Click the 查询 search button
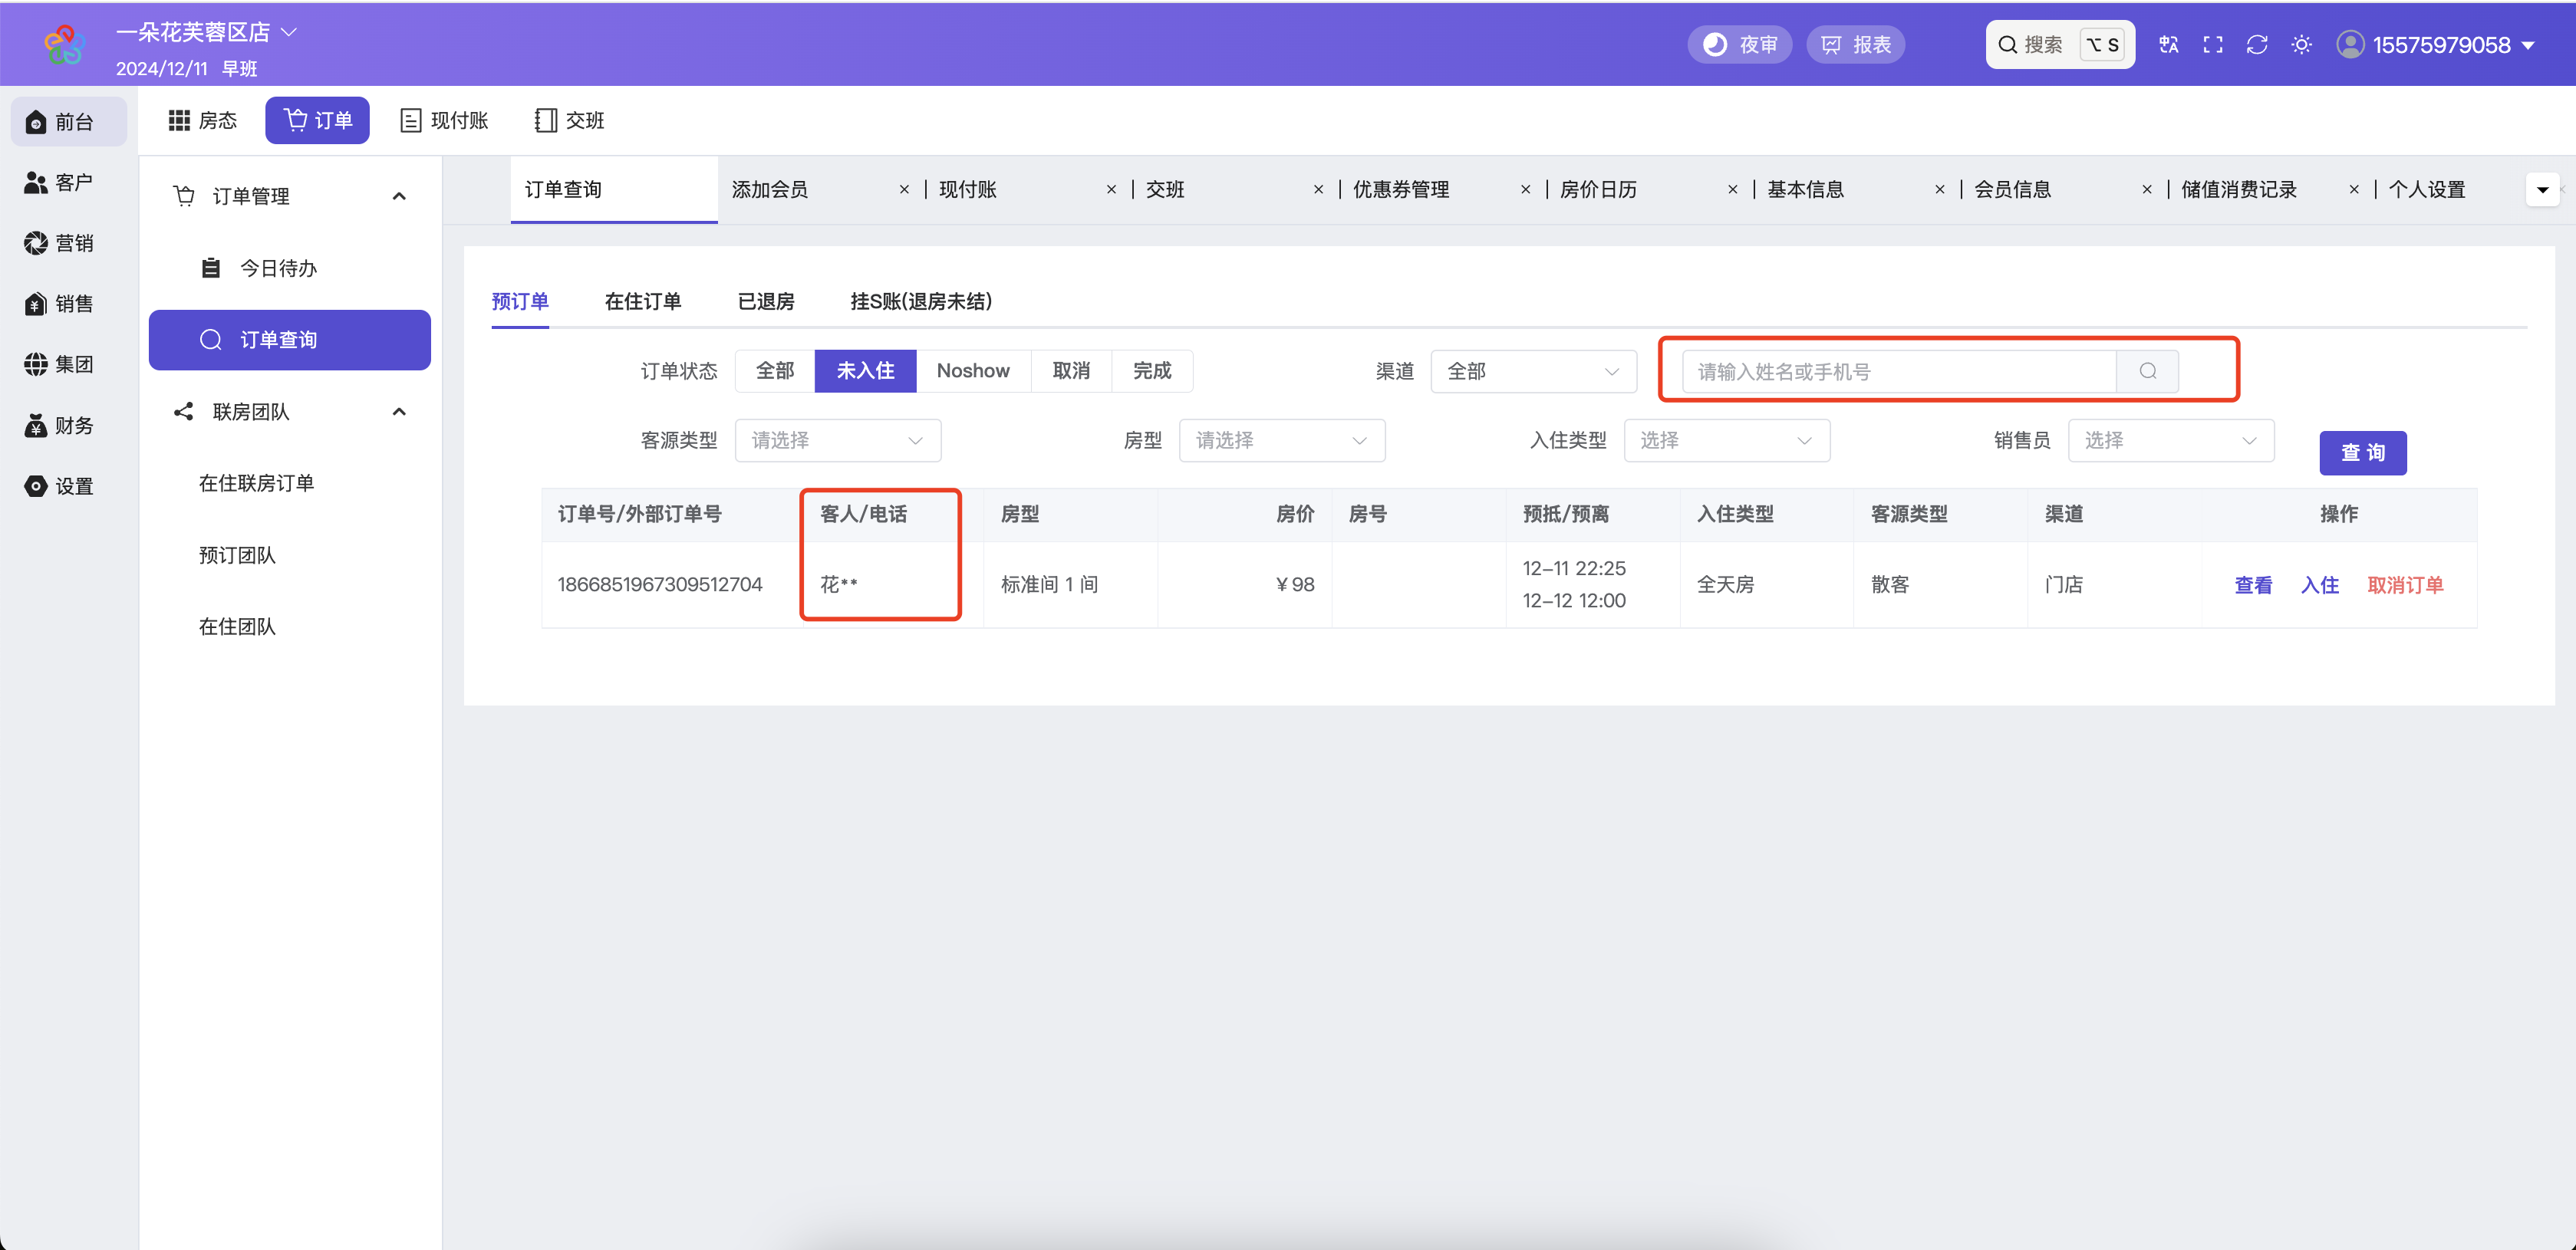Screen dimensions: 2576x1250 2362,453
